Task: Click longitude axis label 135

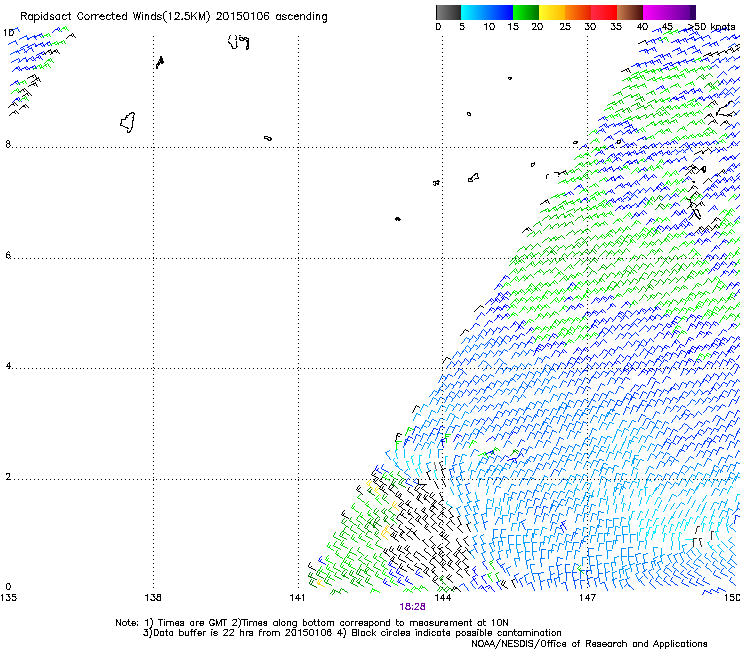Action: coord(8,598)
